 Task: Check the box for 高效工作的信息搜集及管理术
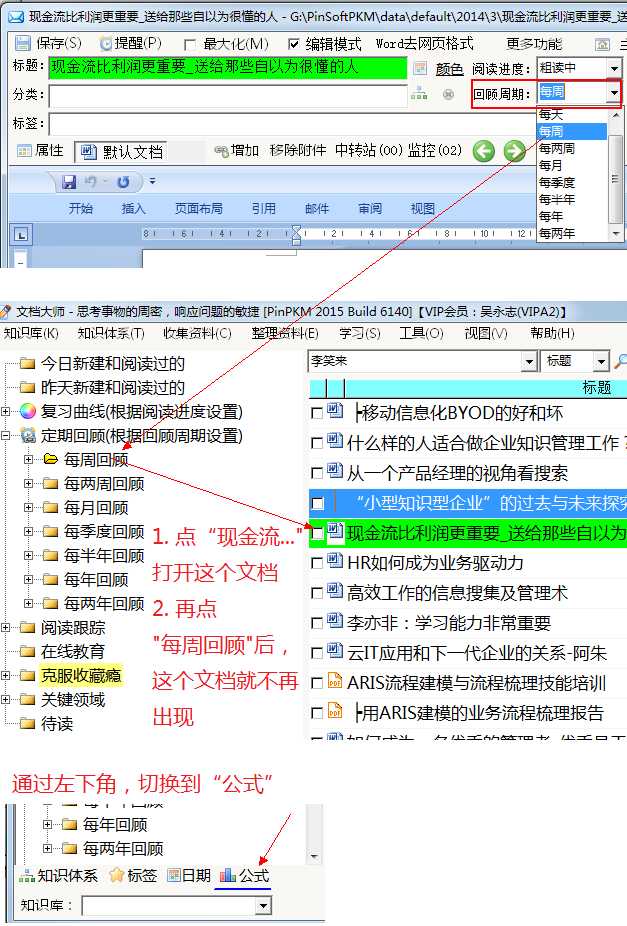[317, 593]
